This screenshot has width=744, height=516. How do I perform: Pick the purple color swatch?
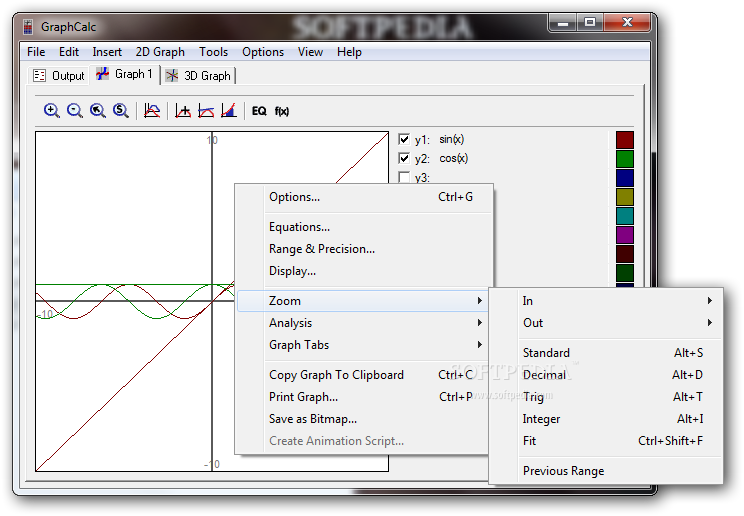[625, 235]
